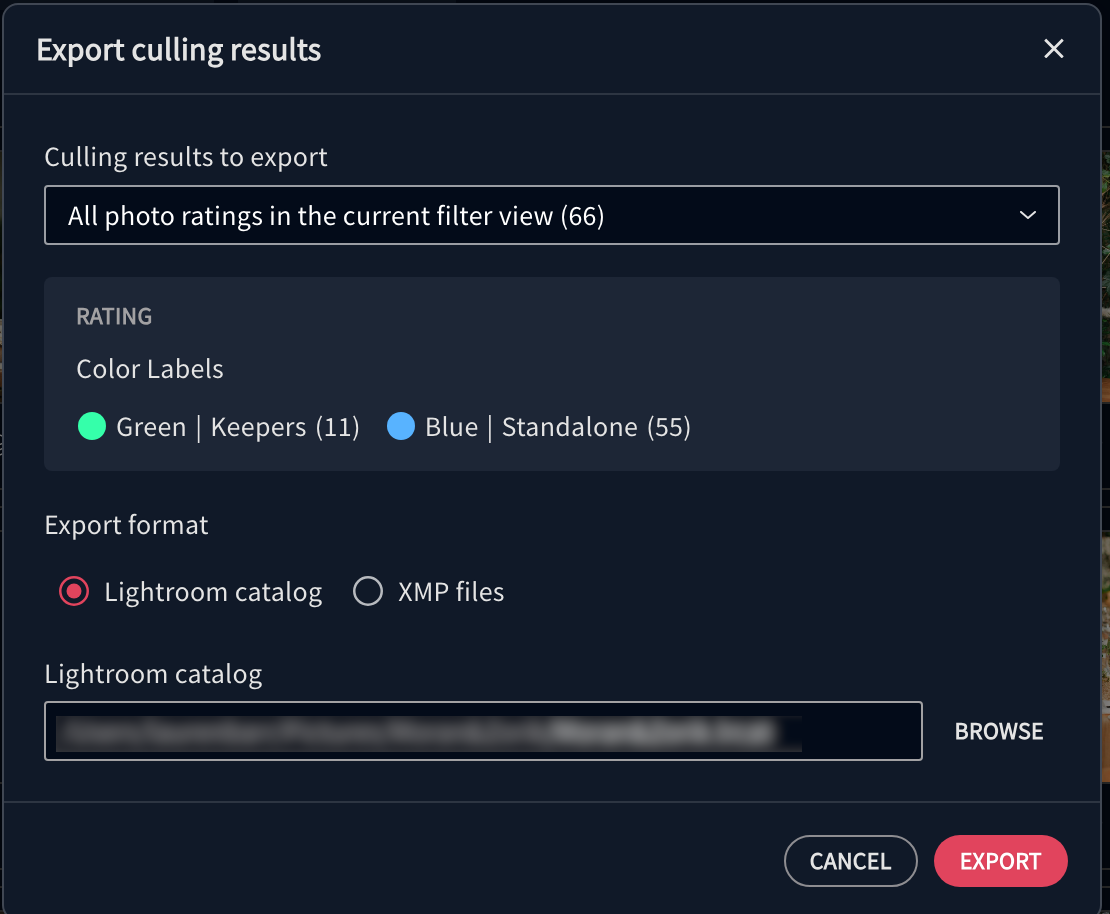Browse for a Lightroom catalog file

point(999,731)
